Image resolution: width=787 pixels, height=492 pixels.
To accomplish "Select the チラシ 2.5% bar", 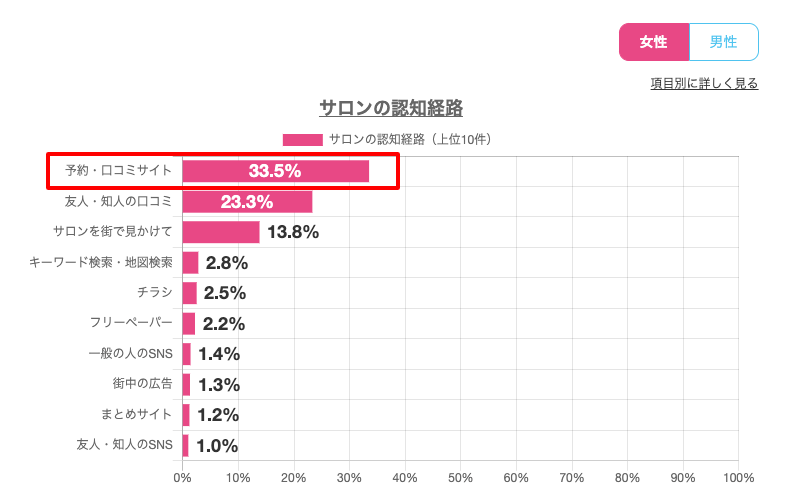I will click(x=189, y=293).
